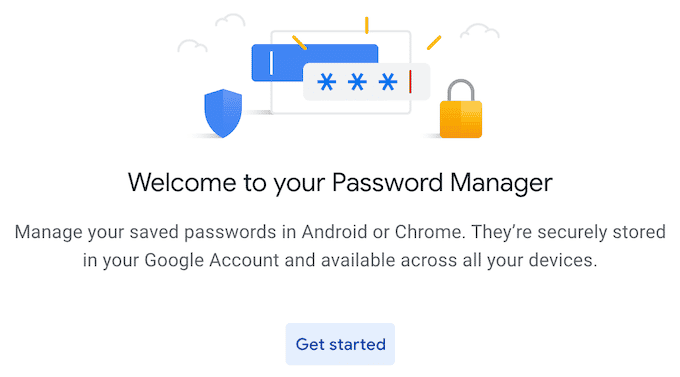Click the third blue asterisk
Screen dimensions: 680x377
click(387, 82)
